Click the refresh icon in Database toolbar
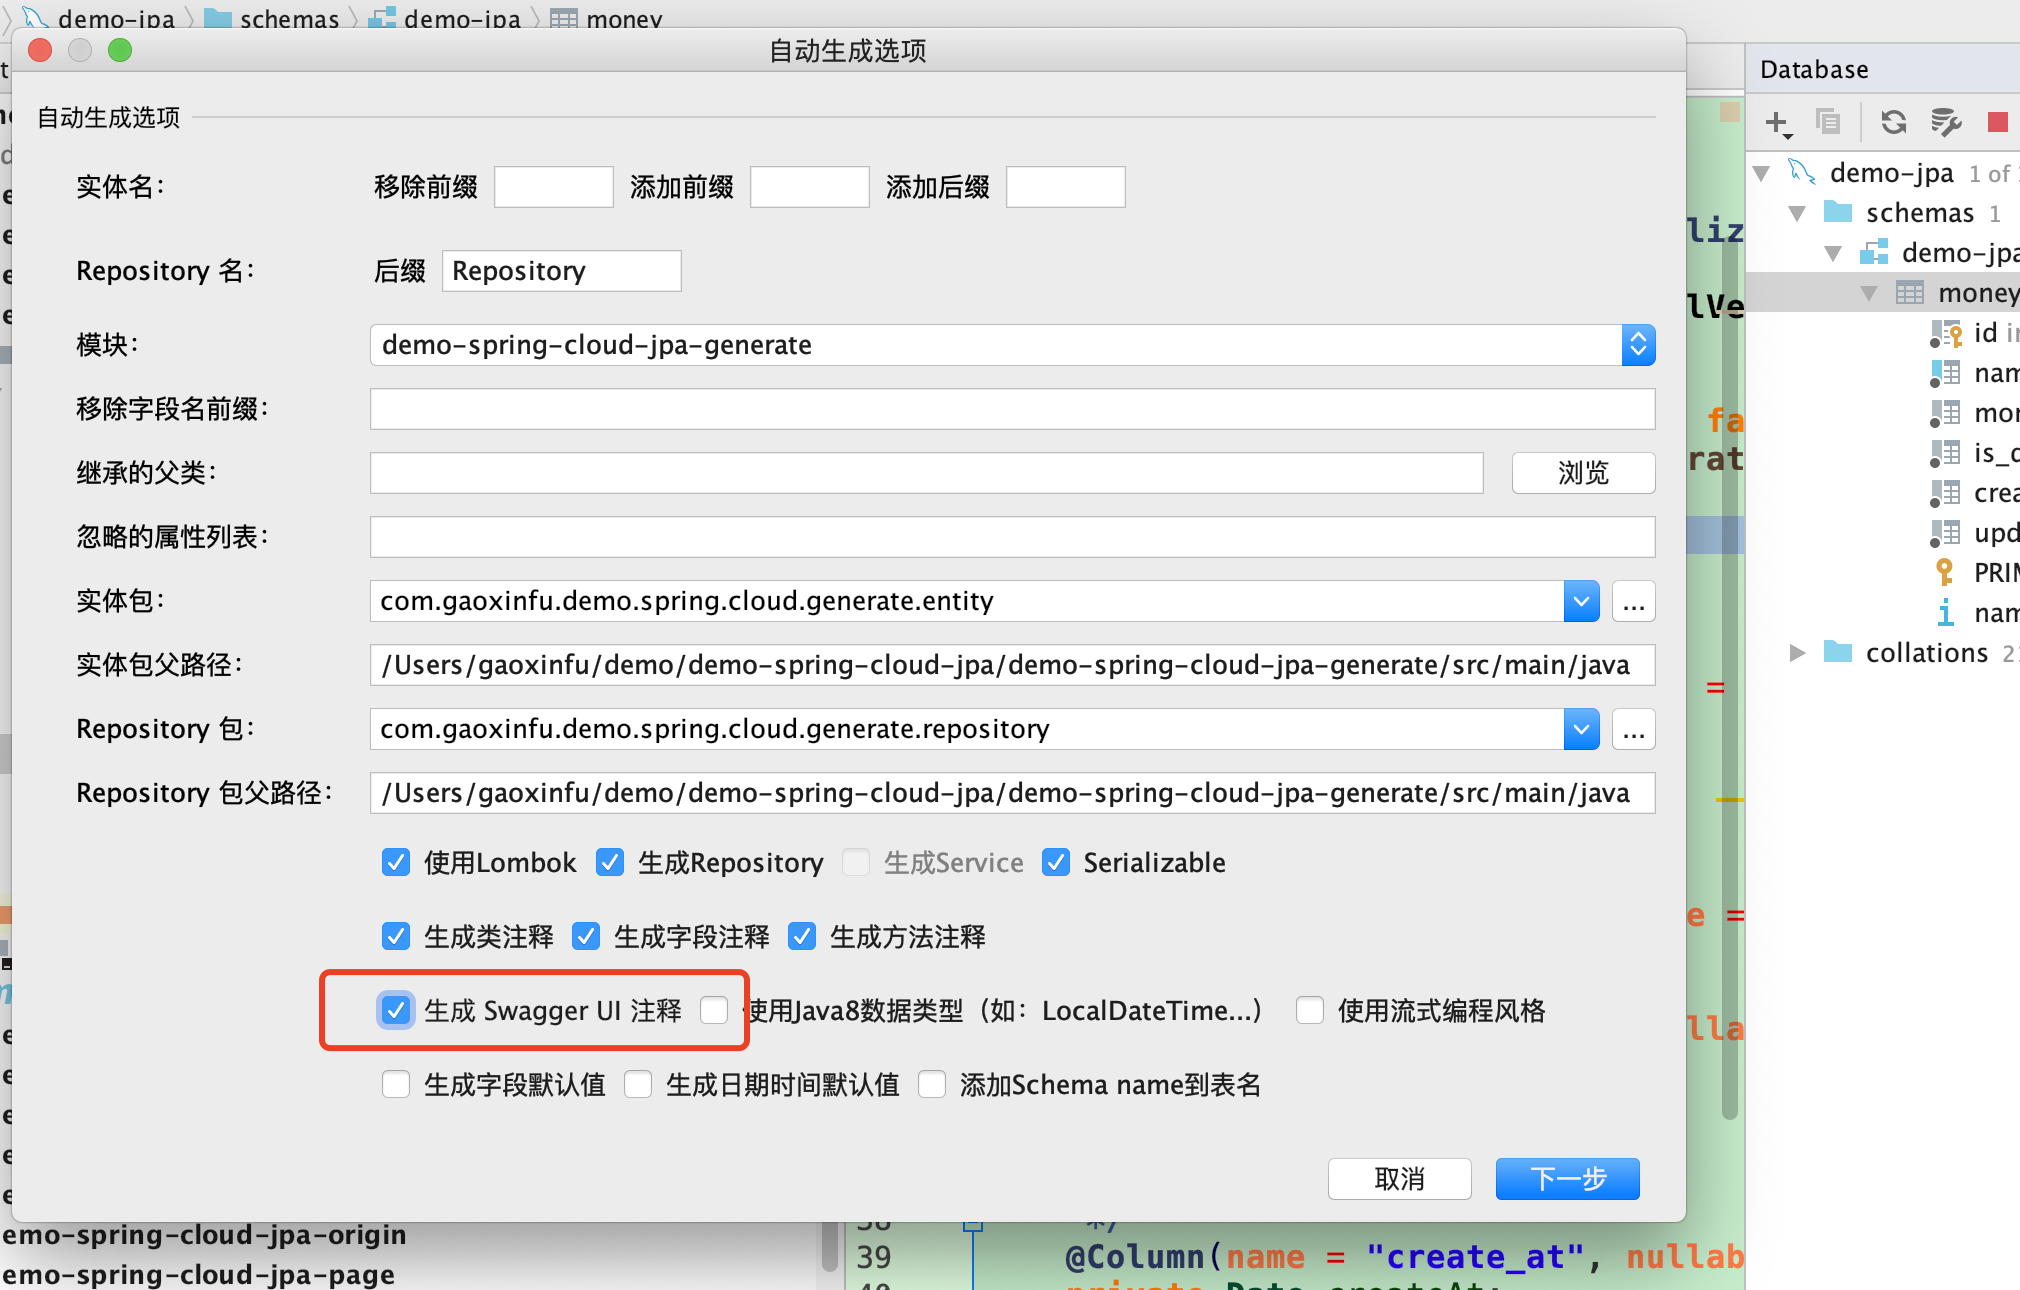The height and width of the screenshot is (1290, 2020). [1893, 122]
